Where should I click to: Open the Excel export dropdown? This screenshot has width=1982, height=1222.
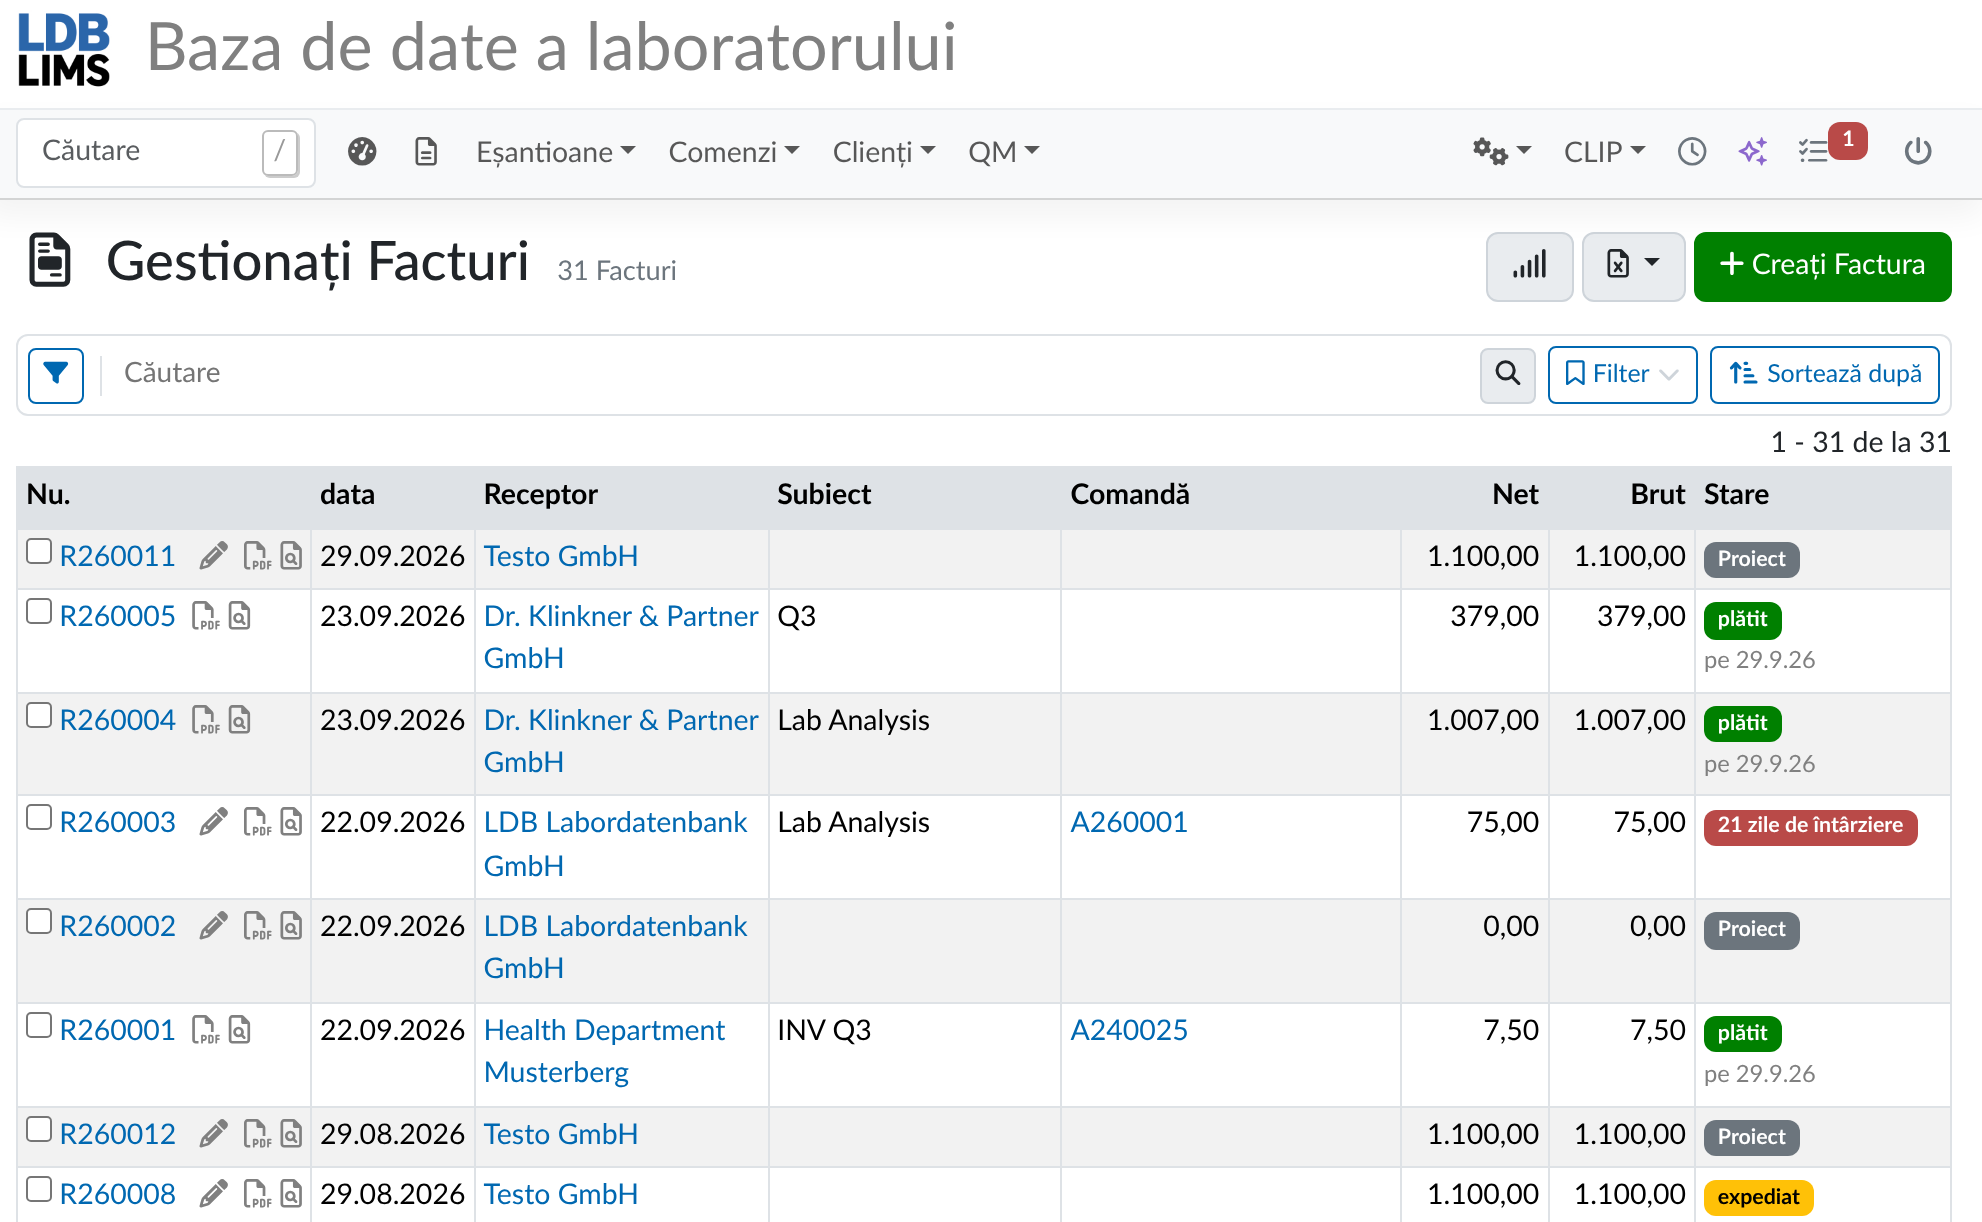(x=1633, y=266)
